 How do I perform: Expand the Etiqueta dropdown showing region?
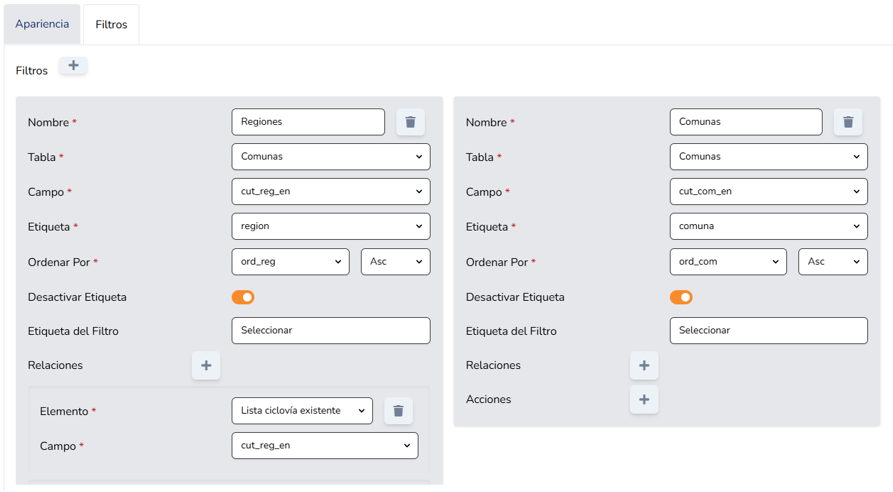pos(330,227)
